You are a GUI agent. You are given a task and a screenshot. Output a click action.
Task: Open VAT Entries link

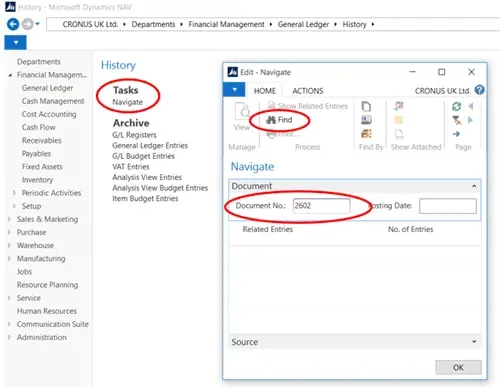pos(131,167)
